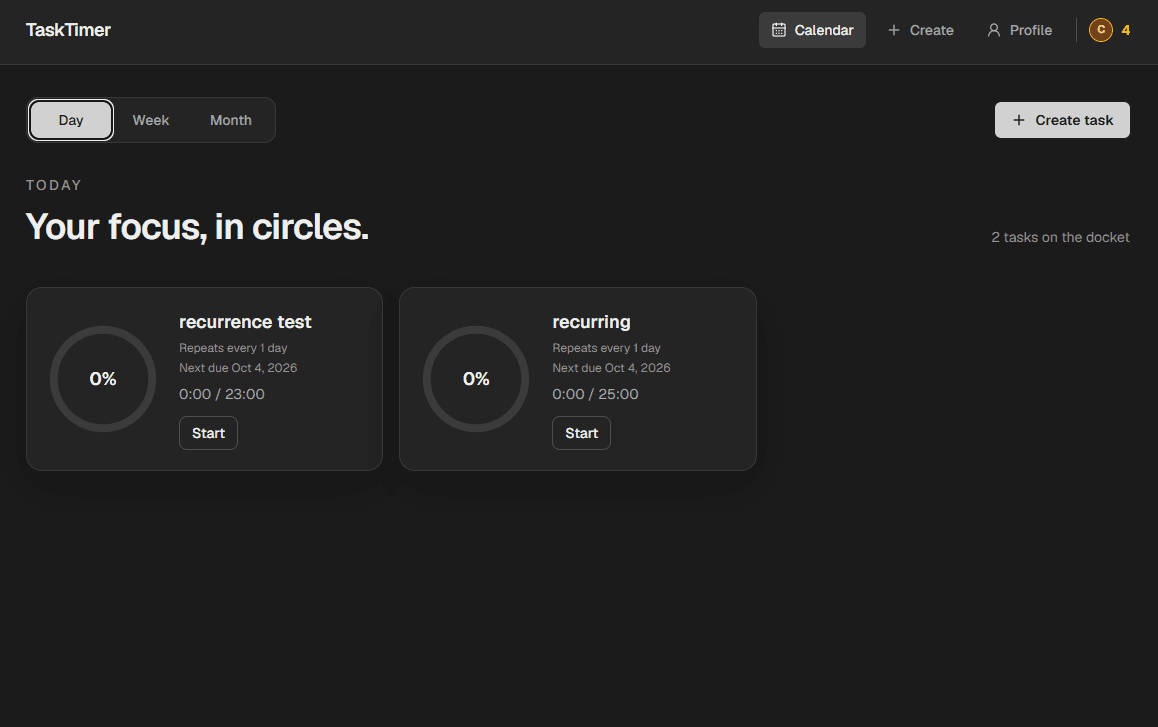Click progress circle of recurrence test

pyautogui.click(x=103, y=379)
